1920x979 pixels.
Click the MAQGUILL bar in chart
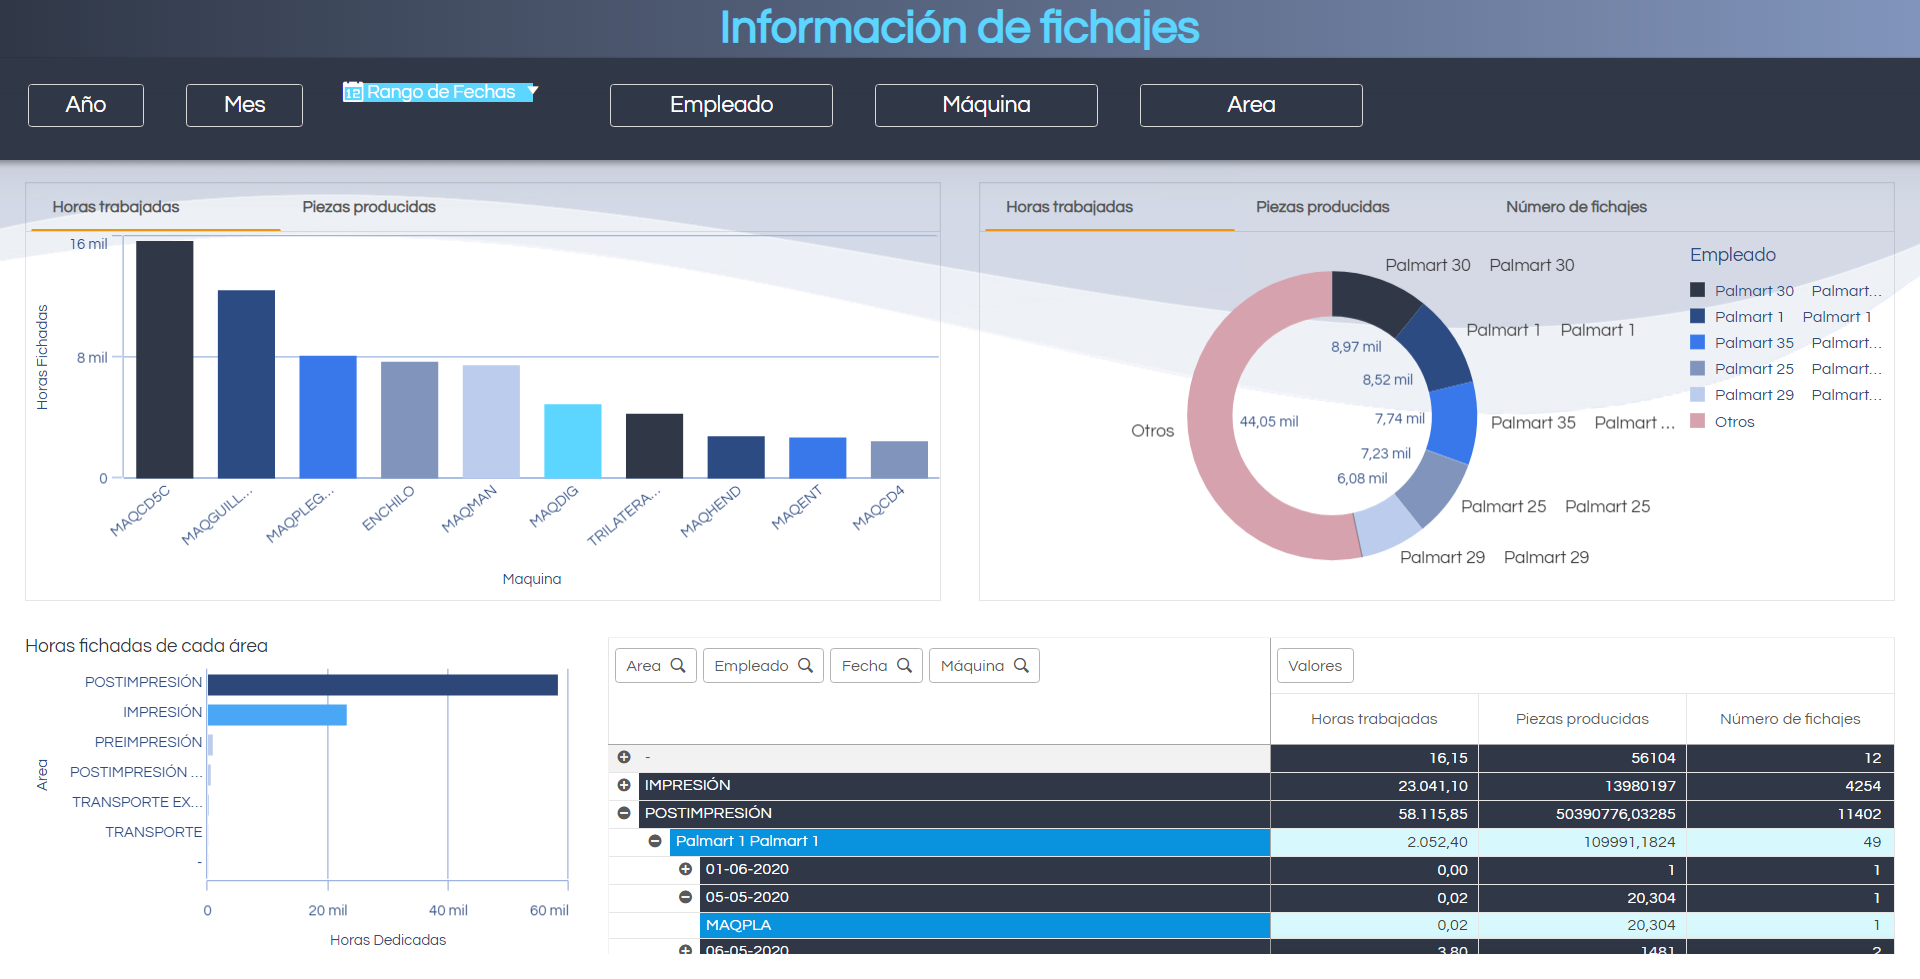246,384
